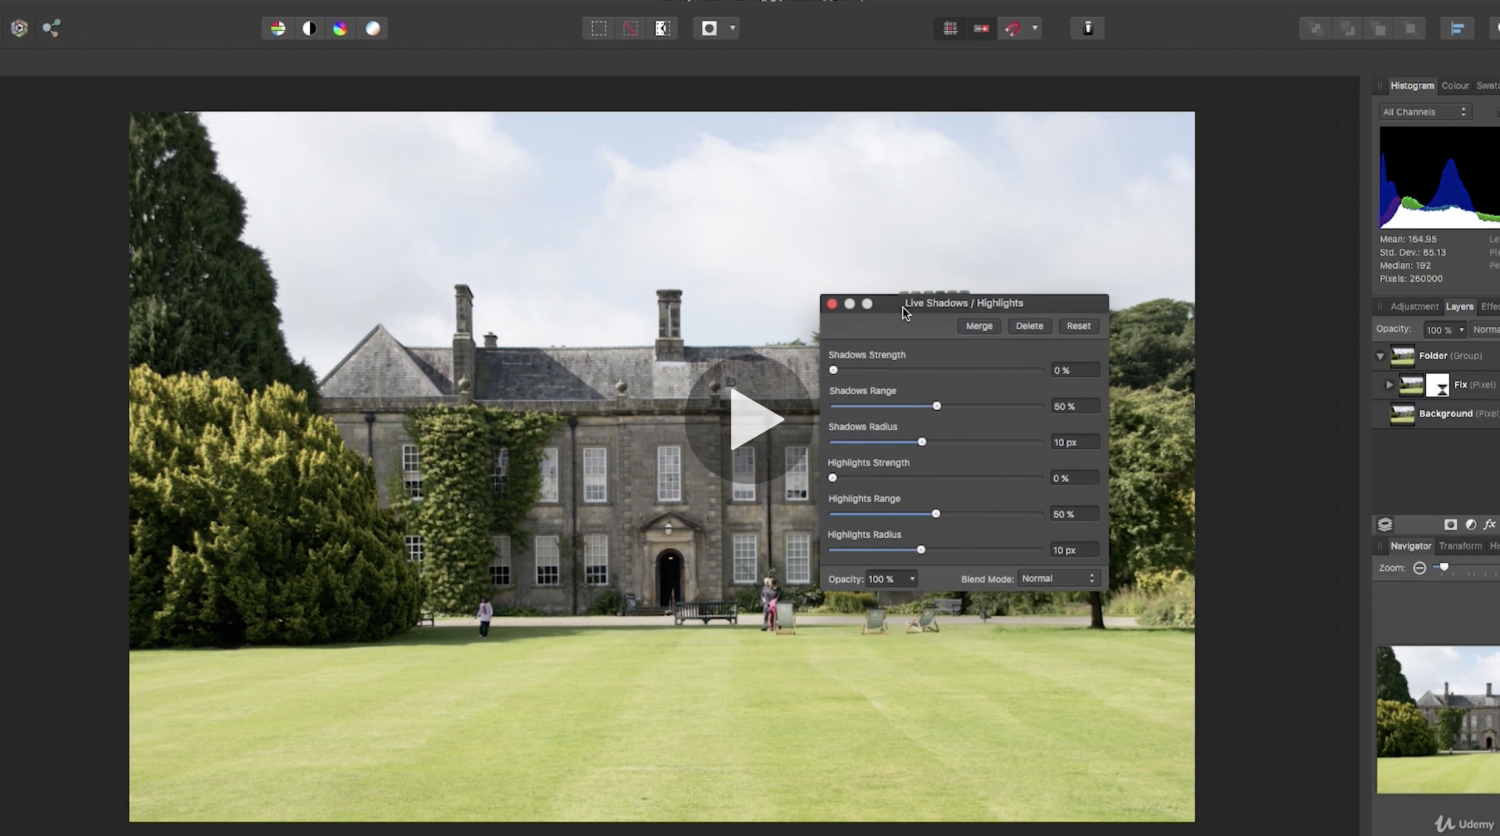
Task: Click the trash can delete icon
Action: [1088, 28]
